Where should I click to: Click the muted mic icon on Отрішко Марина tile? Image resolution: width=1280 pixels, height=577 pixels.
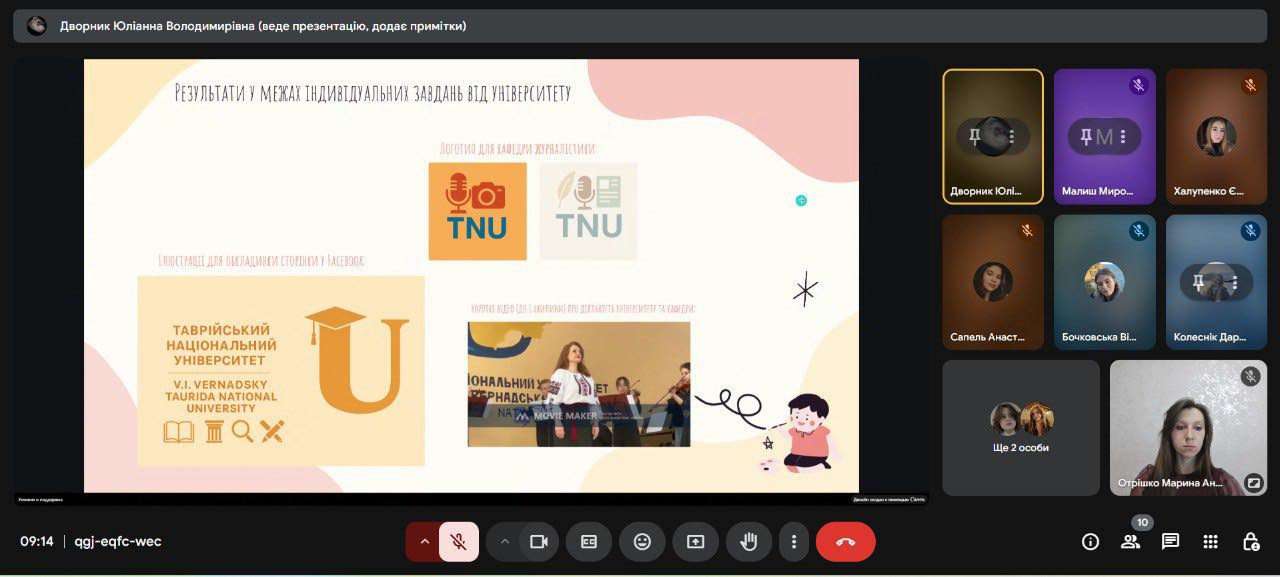(1250, 376)
